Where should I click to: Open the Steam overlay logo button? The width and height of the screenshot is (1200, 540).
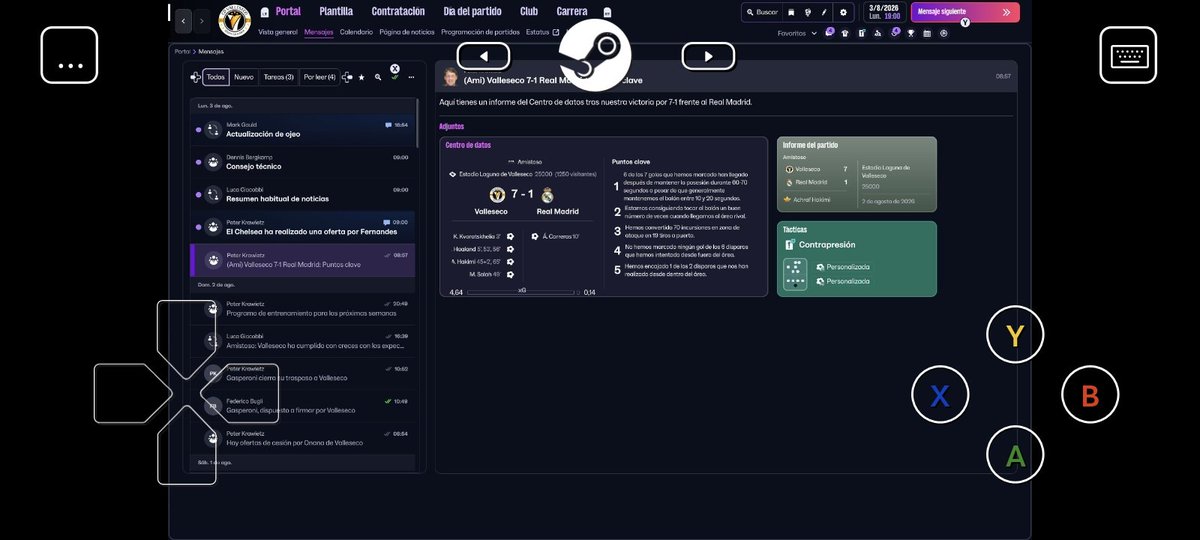tap(594, 55)
